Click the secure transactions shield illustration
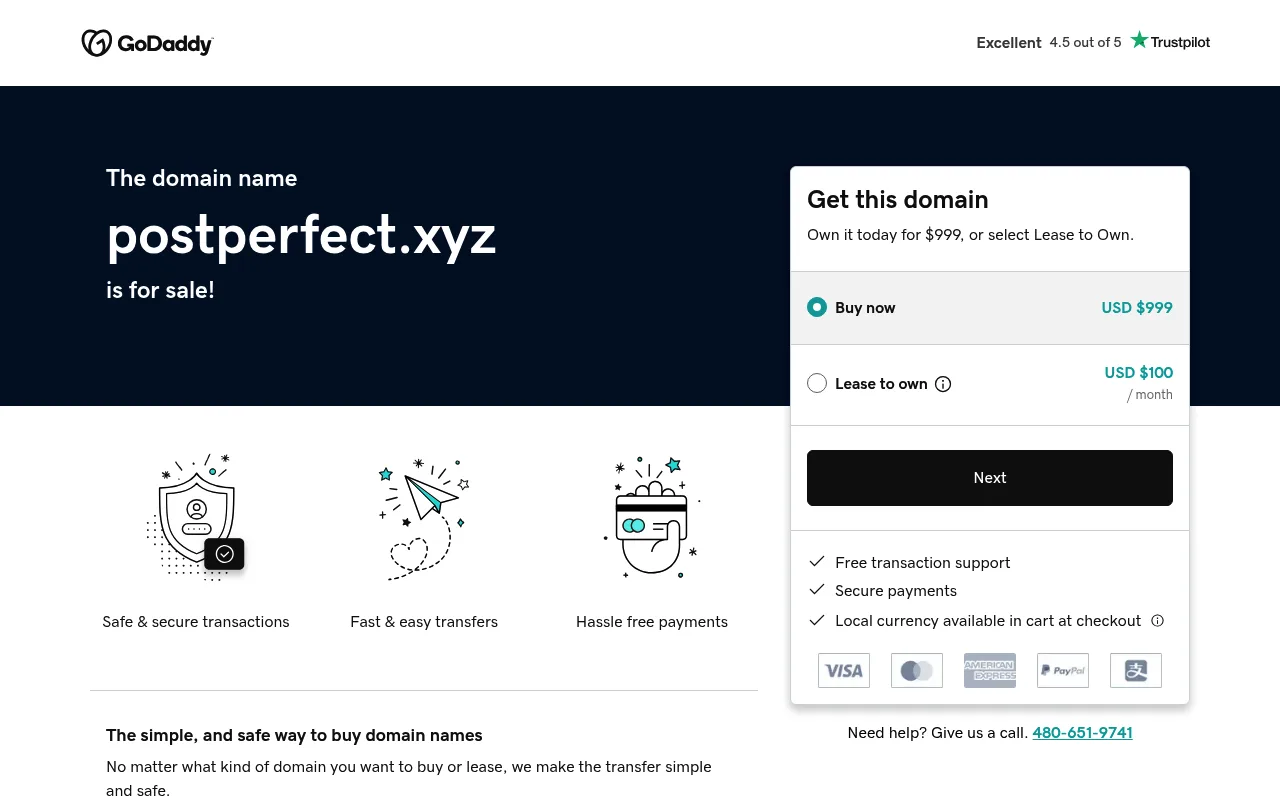The width and height of the screenshot is (1280, 800). [x=196, y=517]
